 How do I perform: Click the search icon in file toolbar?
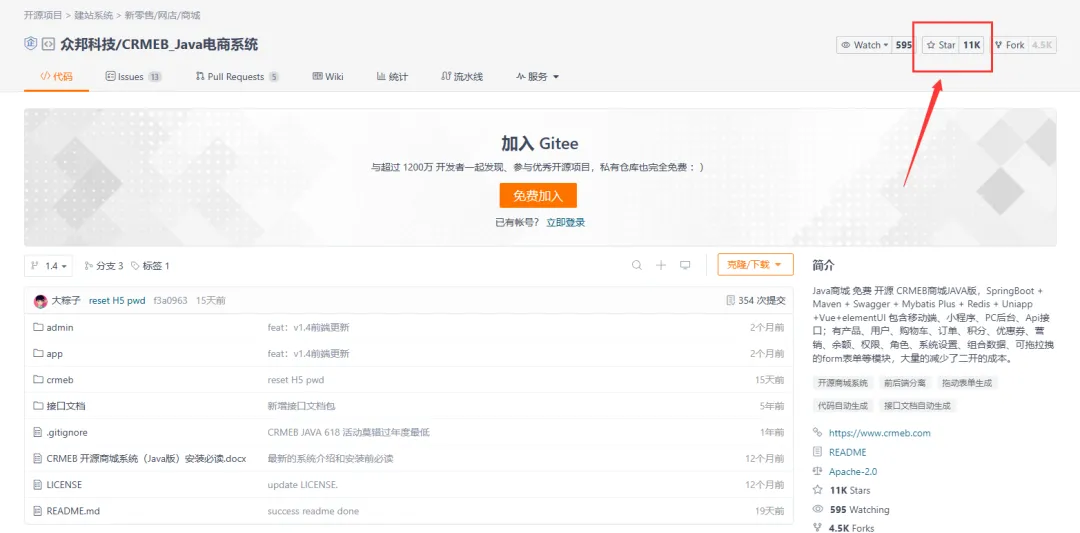click(637, 265)
